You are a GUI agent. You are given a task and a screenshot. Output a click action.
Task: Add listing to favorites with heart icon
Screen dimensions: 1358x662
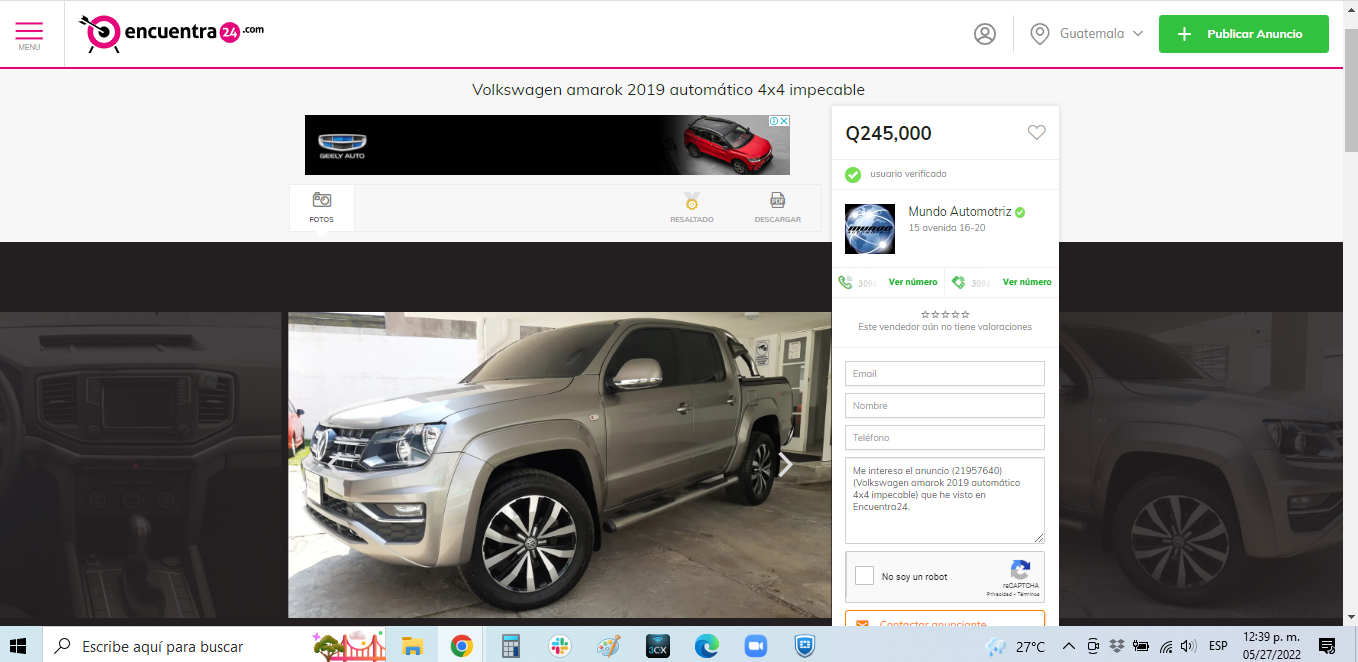click(x=1036, y=132)
